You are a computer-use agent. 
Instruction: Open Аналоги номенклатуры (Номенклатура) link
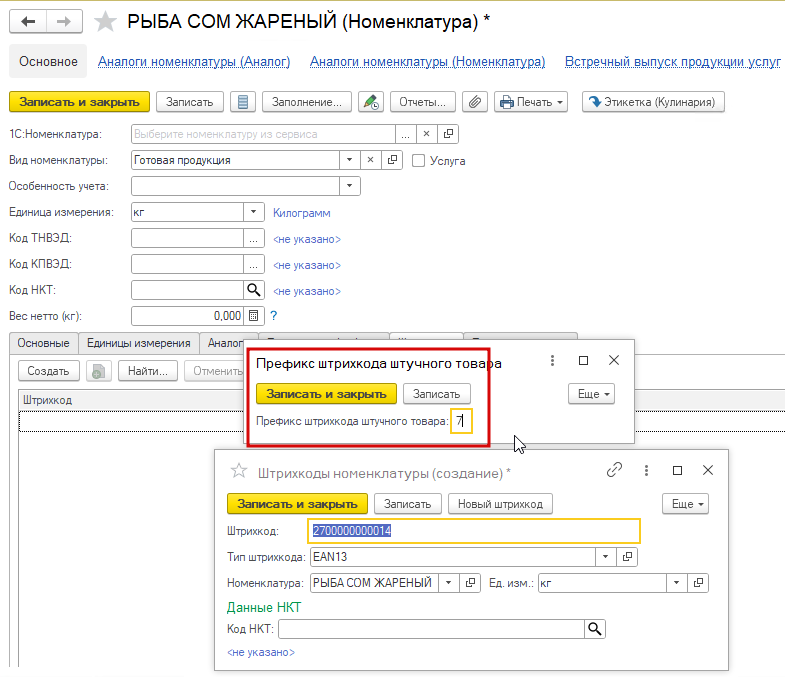click(x=428, y=62)
